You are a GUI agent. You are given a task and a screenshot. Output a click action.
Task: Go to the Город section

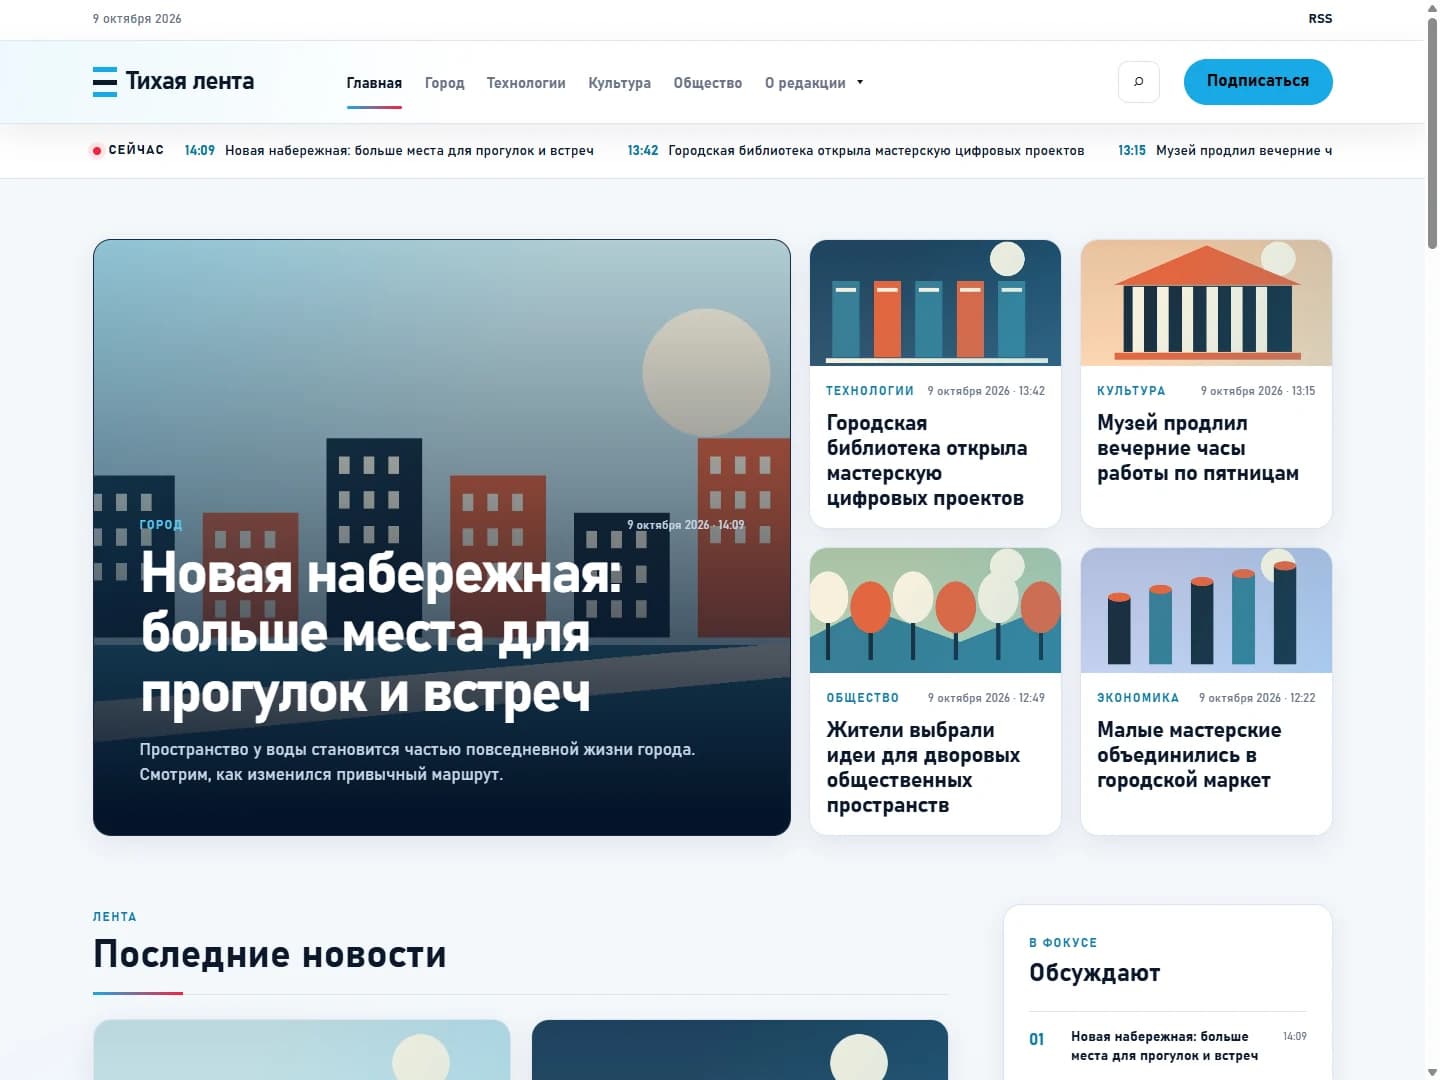[x=444, y=83]
